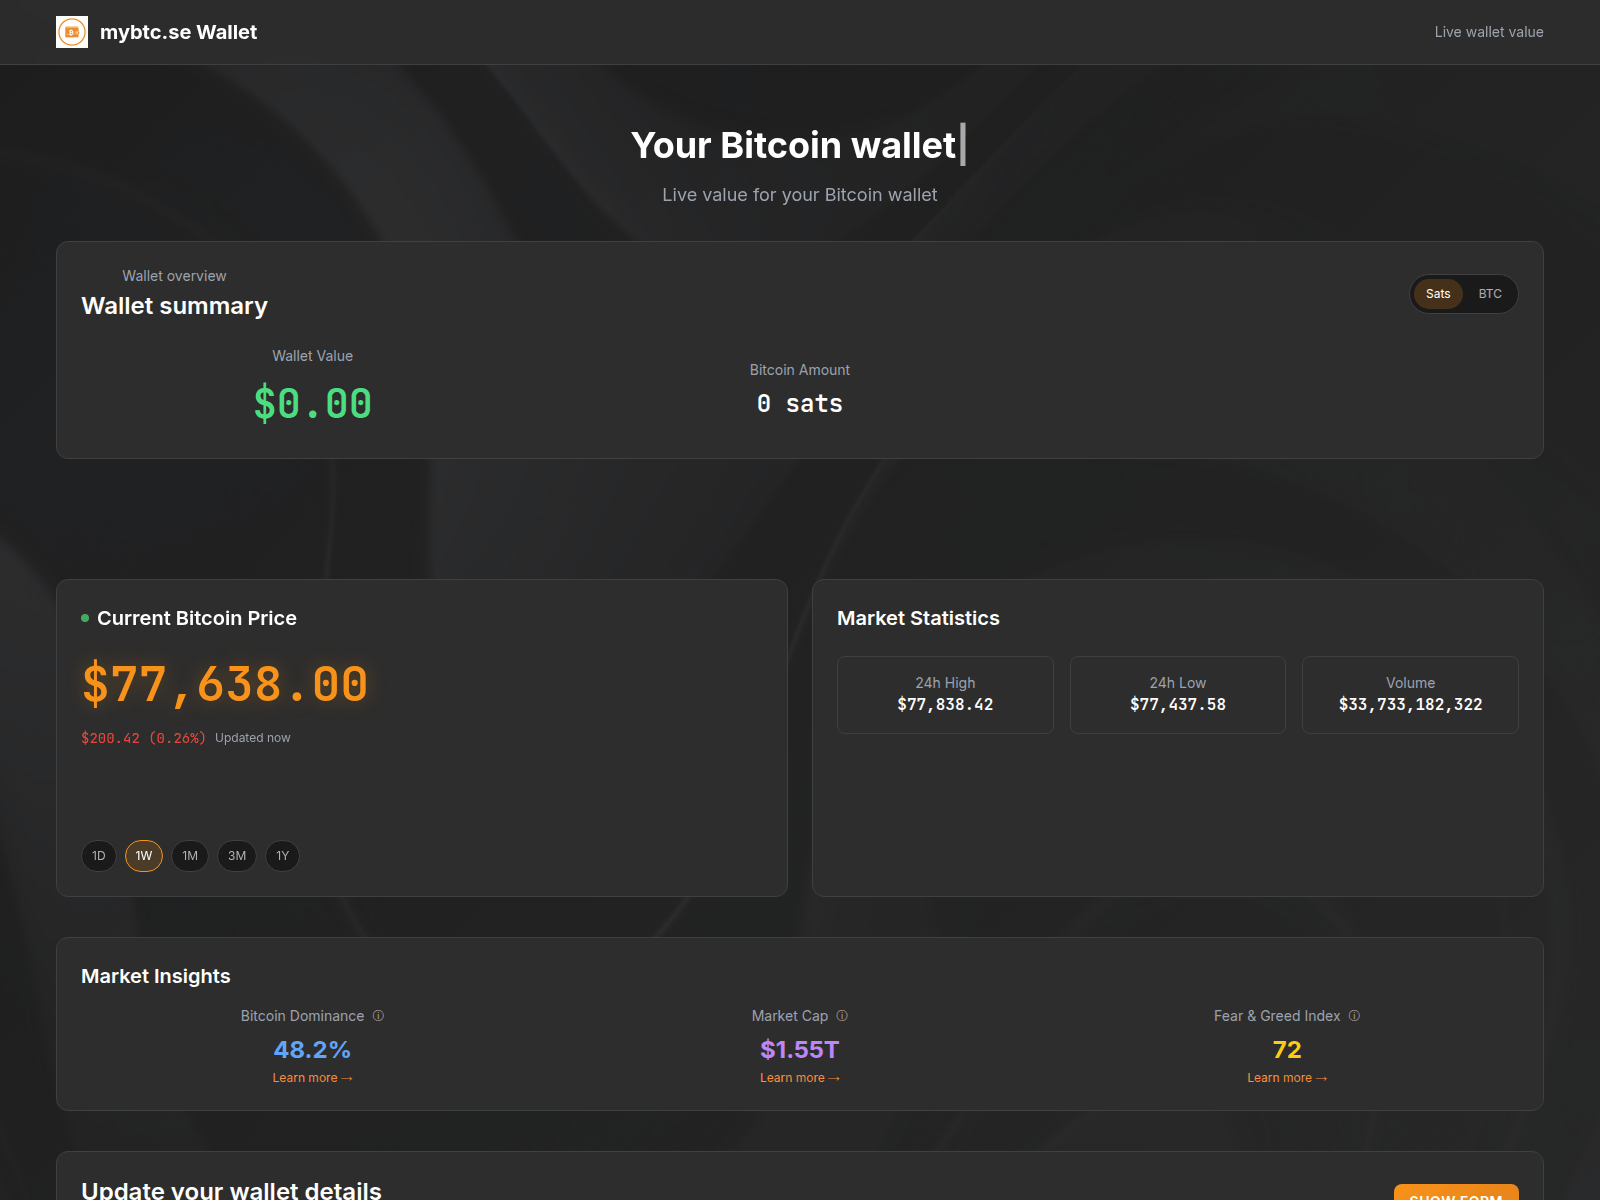Click the 24h Low value $77,437.58
This screenshot has width=1600, height=1200.
1178,705
